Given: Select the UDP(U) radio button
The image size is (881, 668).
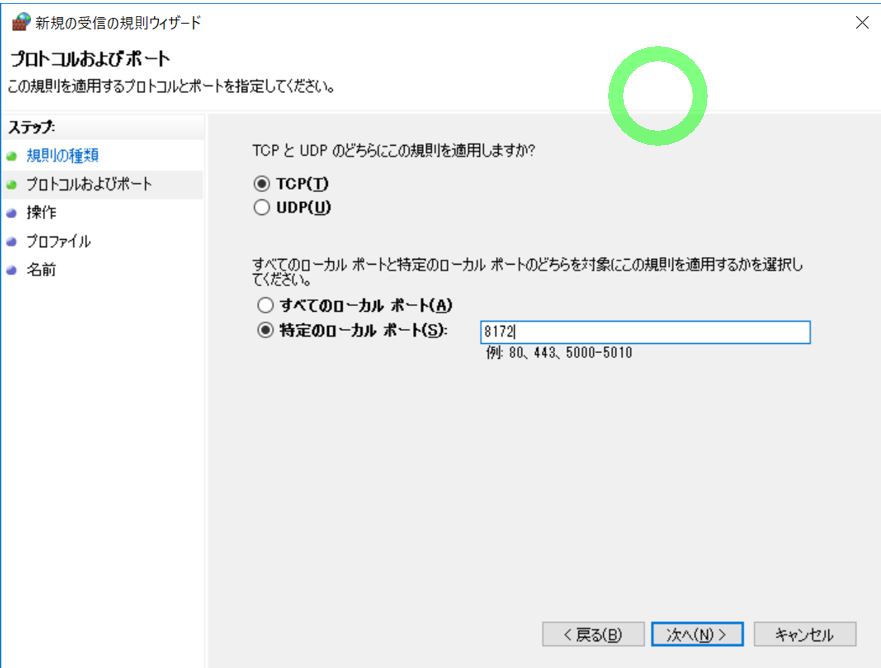Looking at the screenshot, I should coord(262,208).
